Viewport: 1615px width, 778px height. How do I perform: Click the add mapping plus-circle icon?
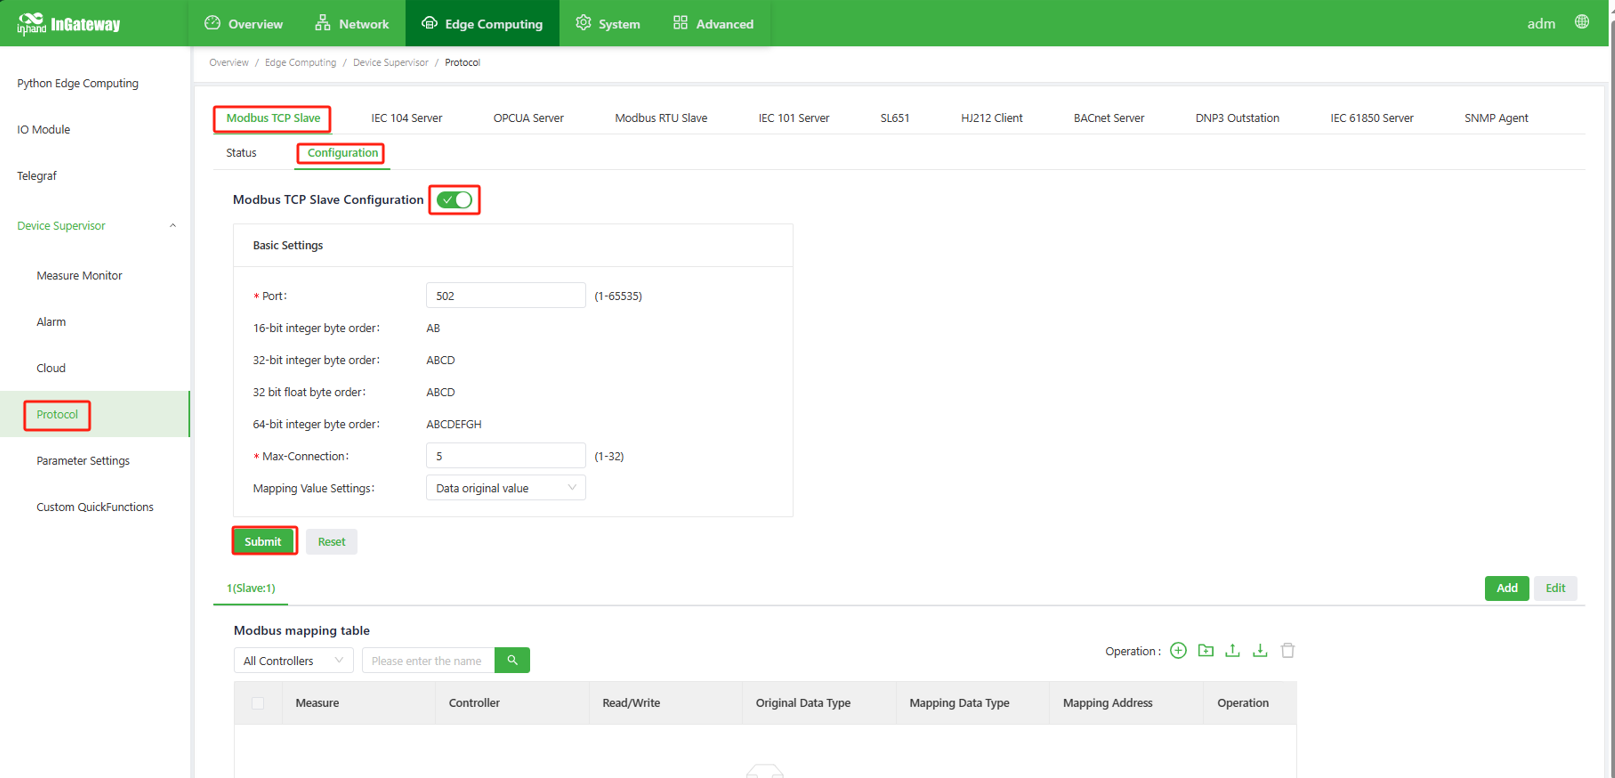1178,651
